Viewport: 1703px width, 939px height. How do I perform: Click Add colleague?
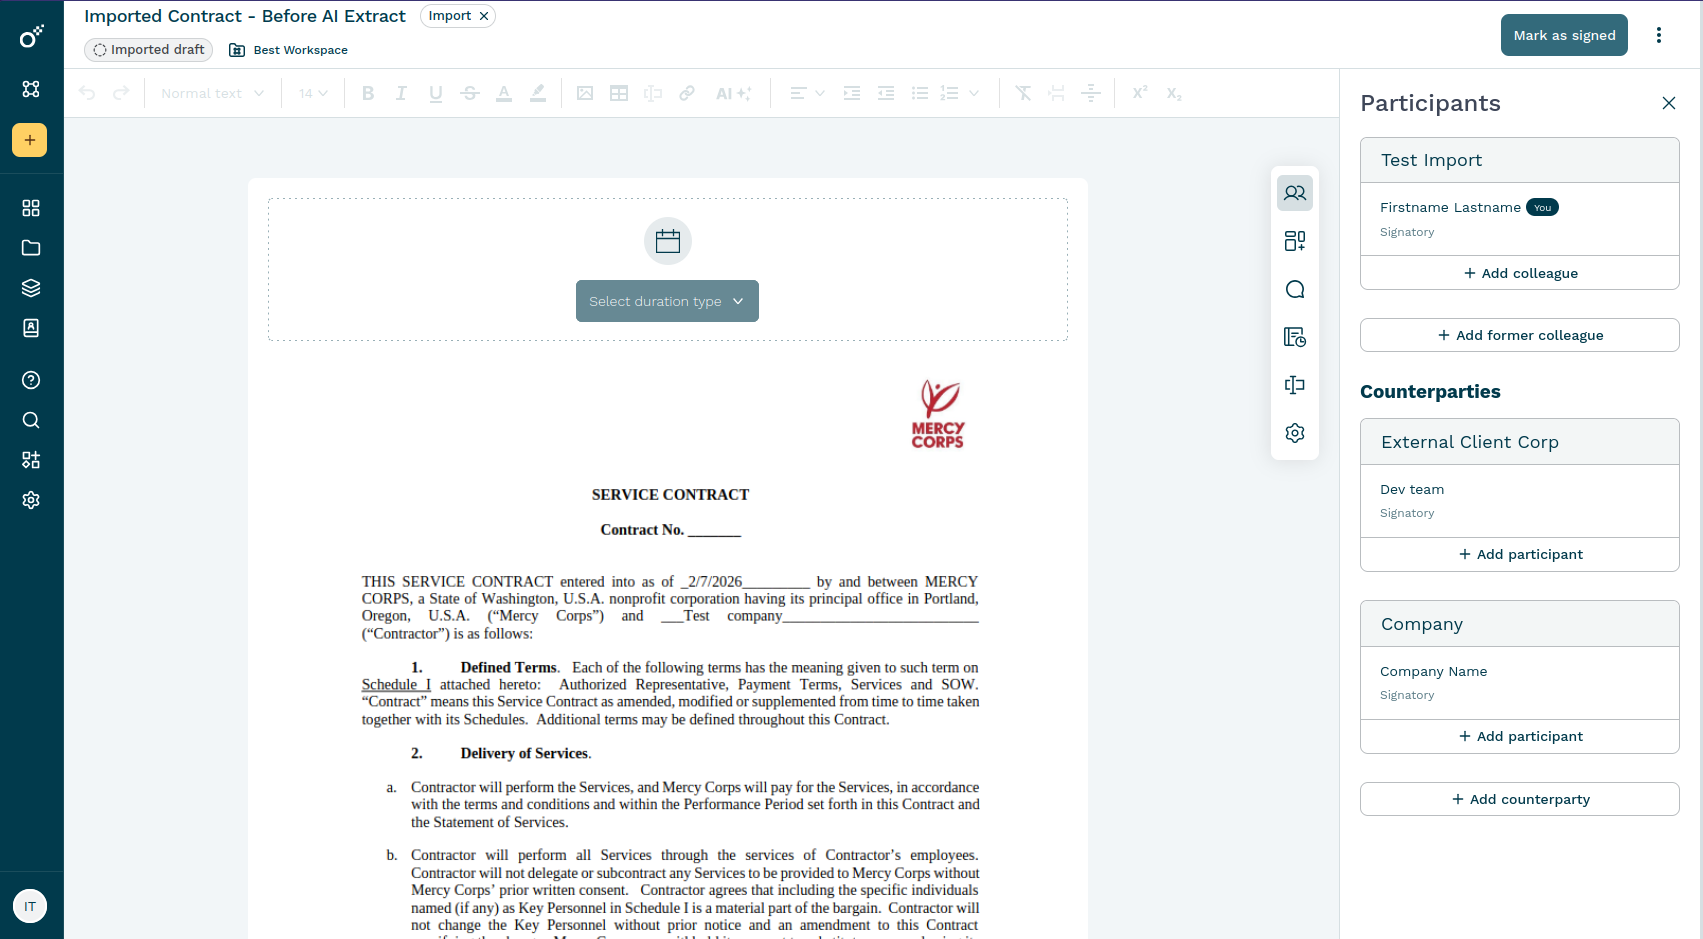[1520, 273]
